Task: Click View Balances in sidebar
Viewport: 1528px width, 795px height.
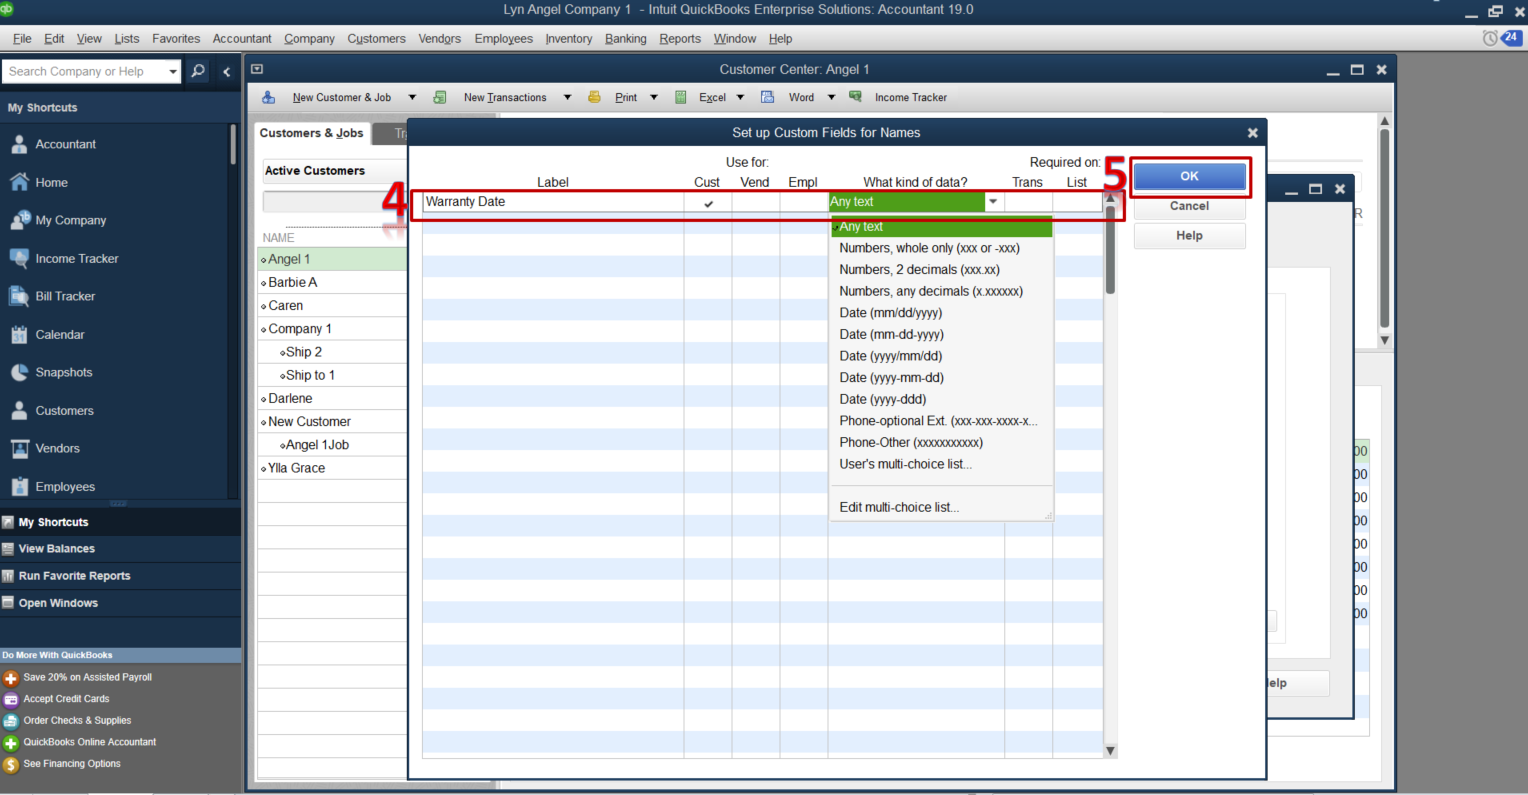Action: pos(57,549)
